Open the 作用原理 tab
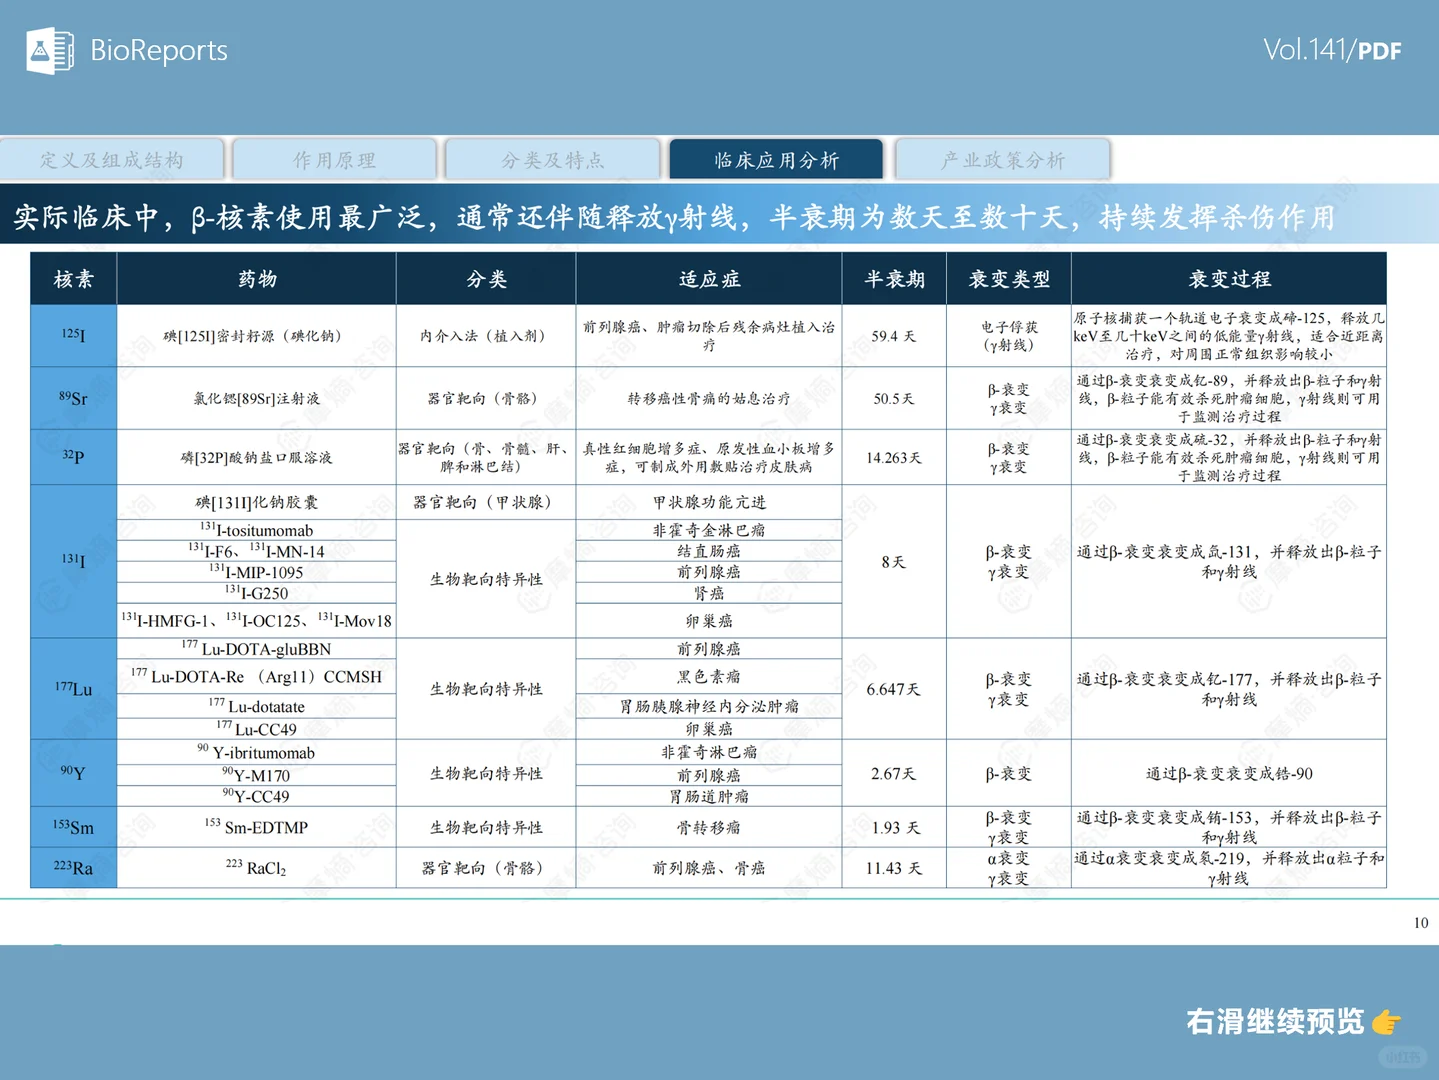Screen dimensions: 1439x1080 334,159
